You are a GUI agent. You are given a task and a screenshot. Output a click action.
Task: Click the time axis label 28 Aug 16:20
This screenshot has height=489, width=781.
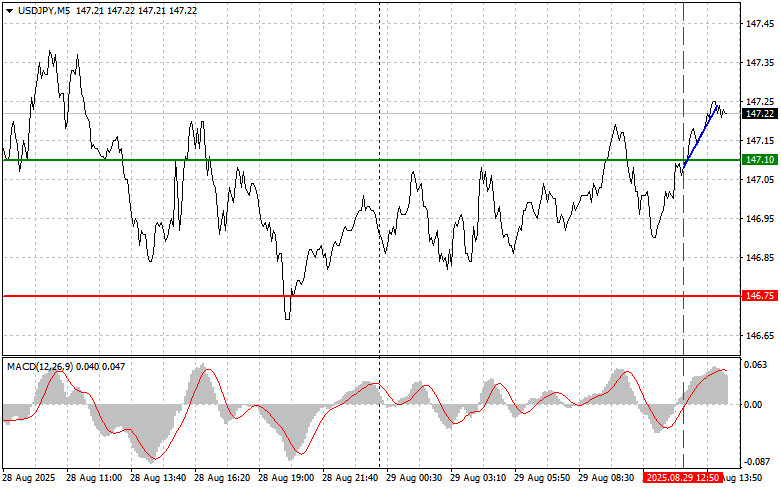222,478
